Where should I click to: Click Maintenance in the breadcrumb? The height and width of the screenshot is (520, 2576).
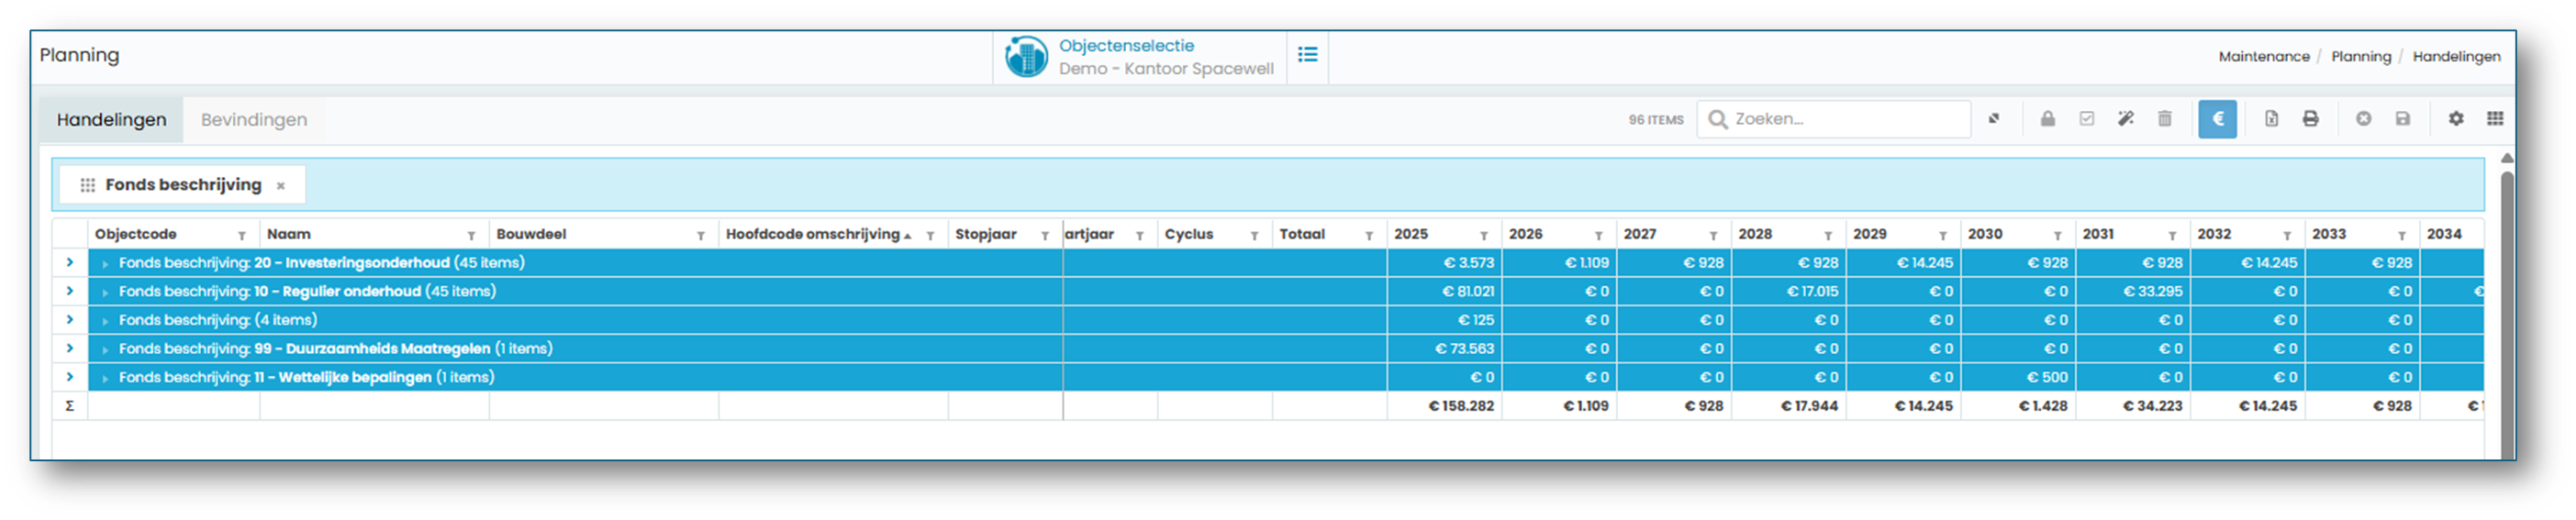click(2264, 57)
